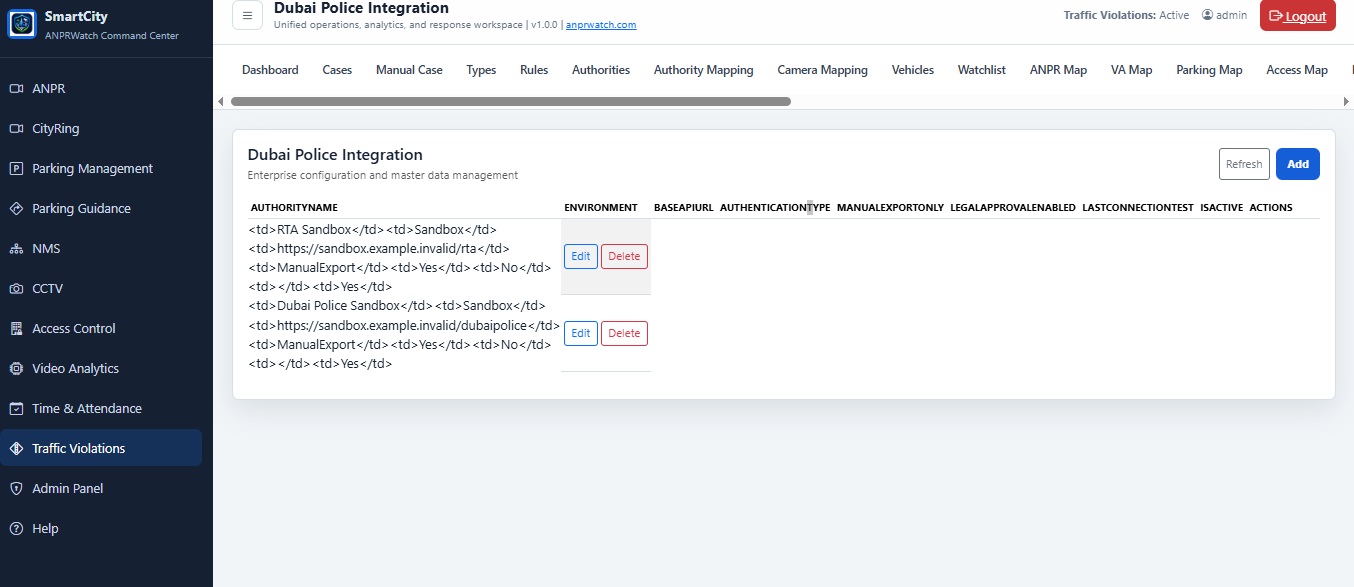Screen dimensions: 1354x587
Task: Click the left arrow of tab scrollbar
Action: point(221,102)
